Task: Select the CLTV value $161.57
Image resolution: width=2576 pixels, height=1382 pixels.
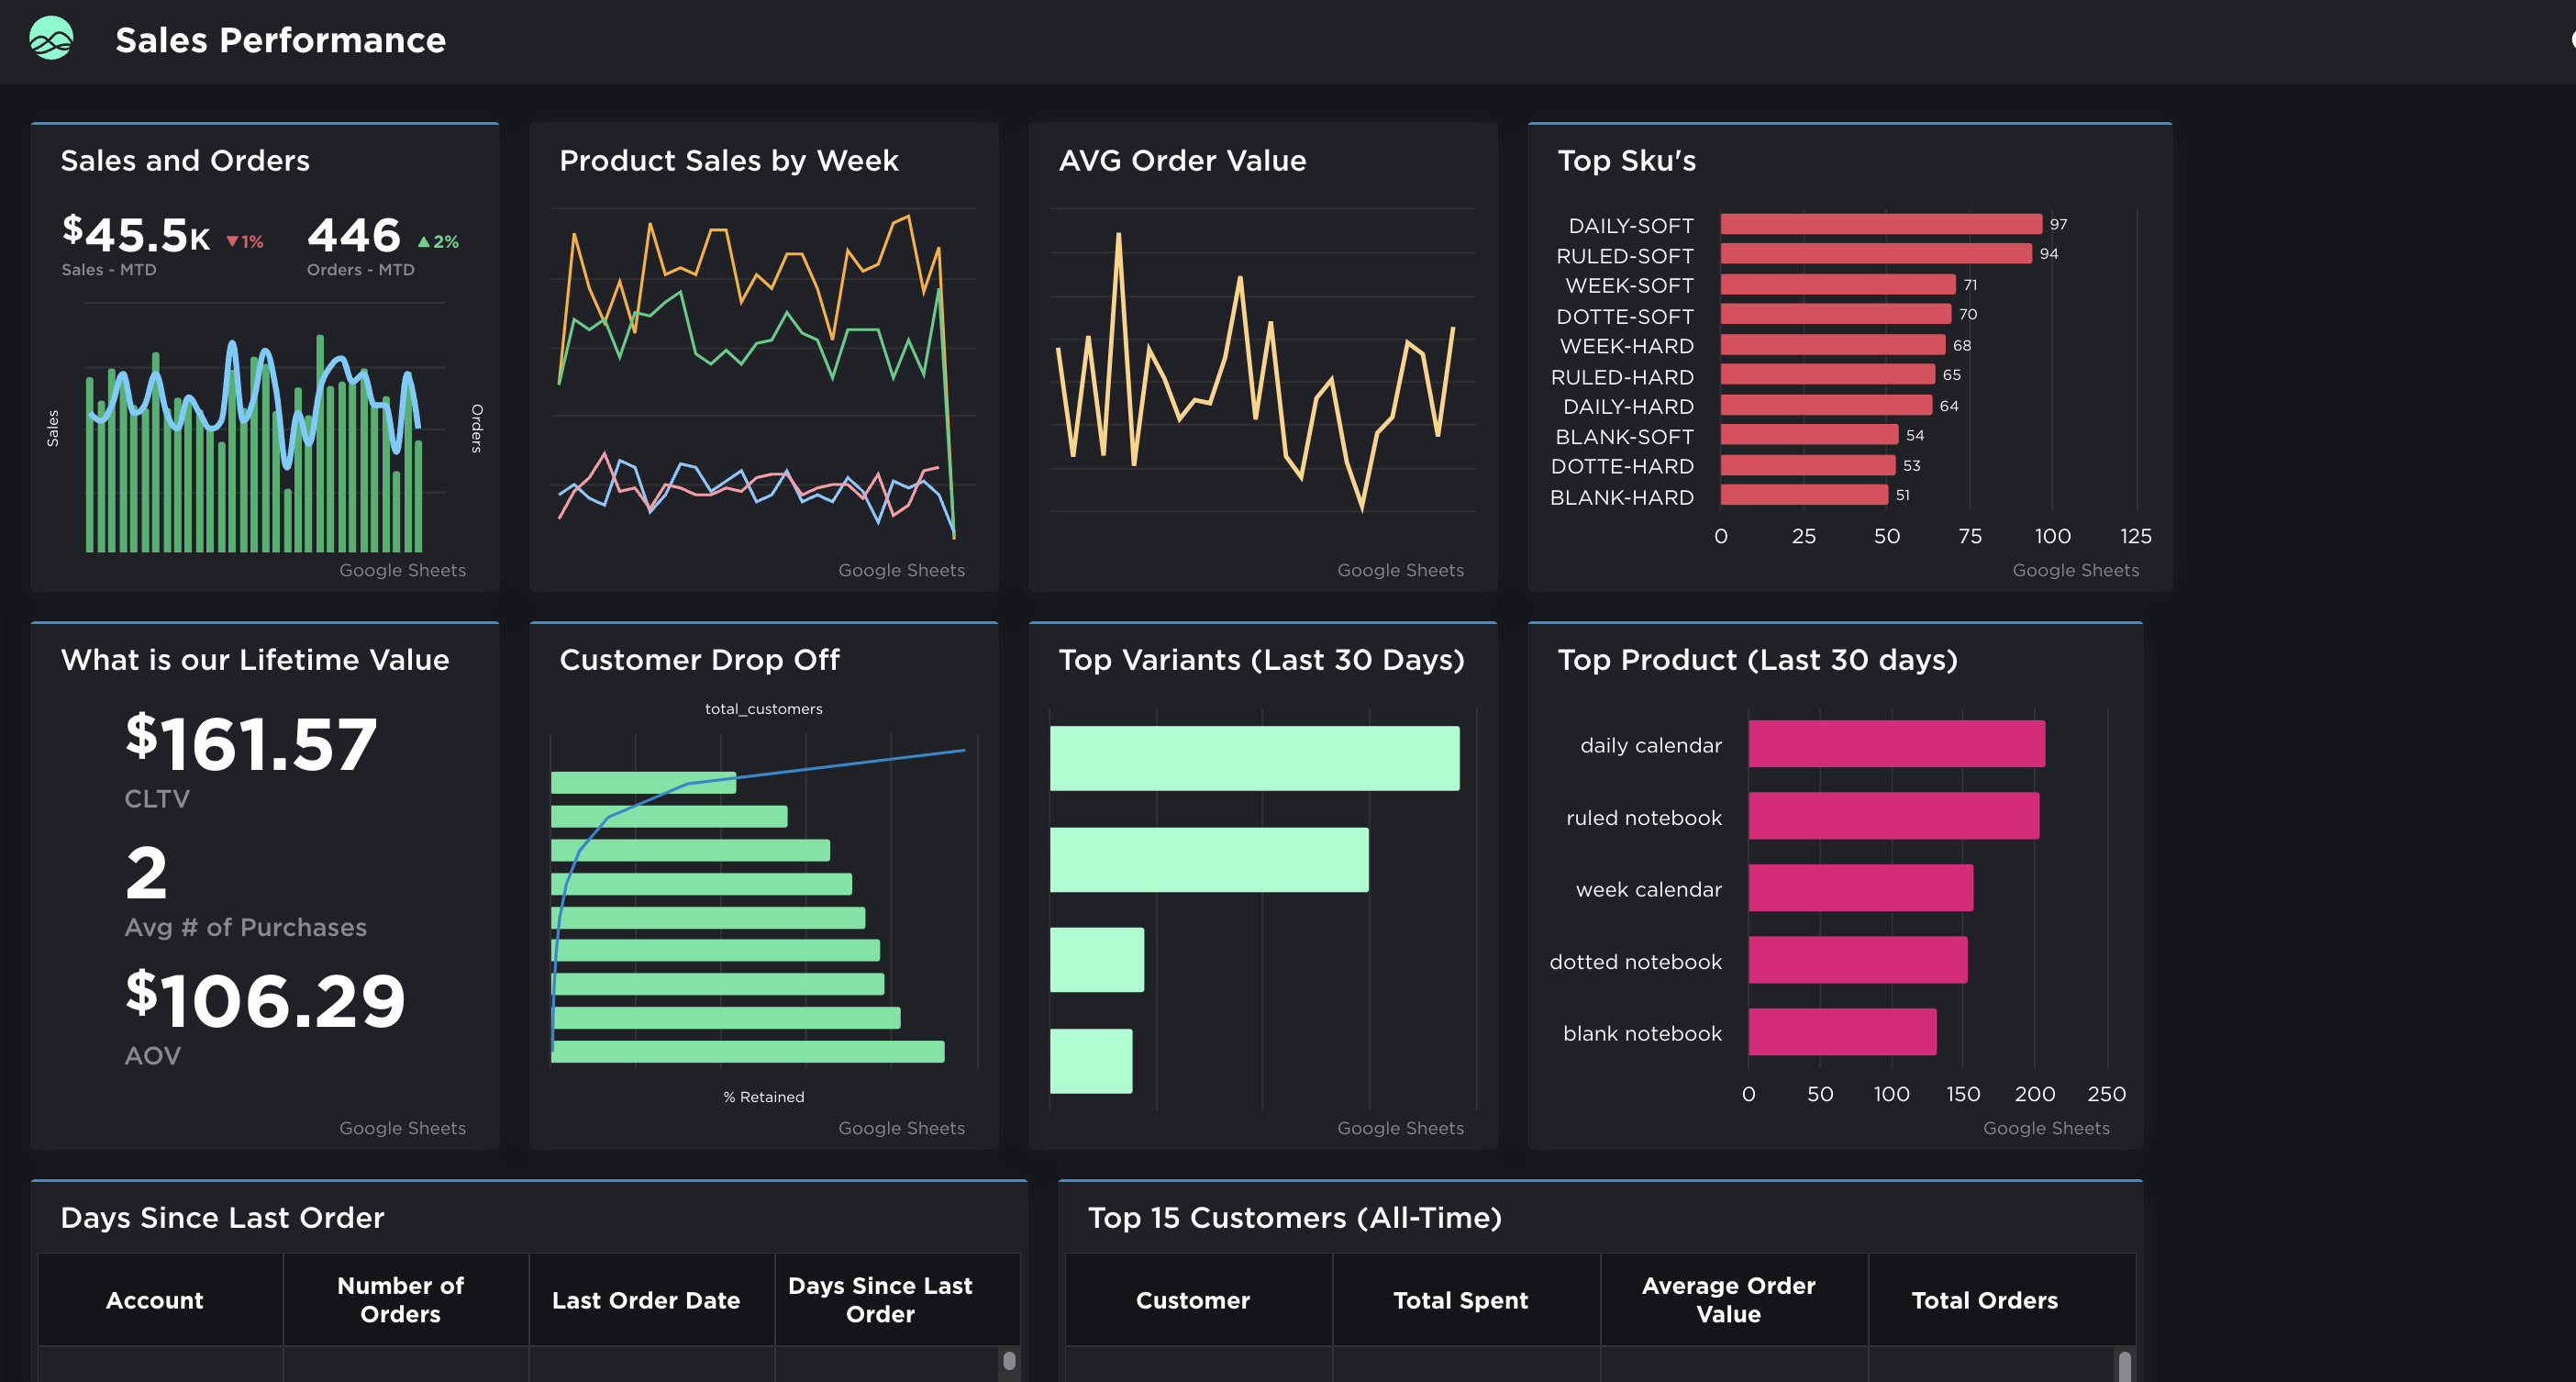Action: pos(250,742)
